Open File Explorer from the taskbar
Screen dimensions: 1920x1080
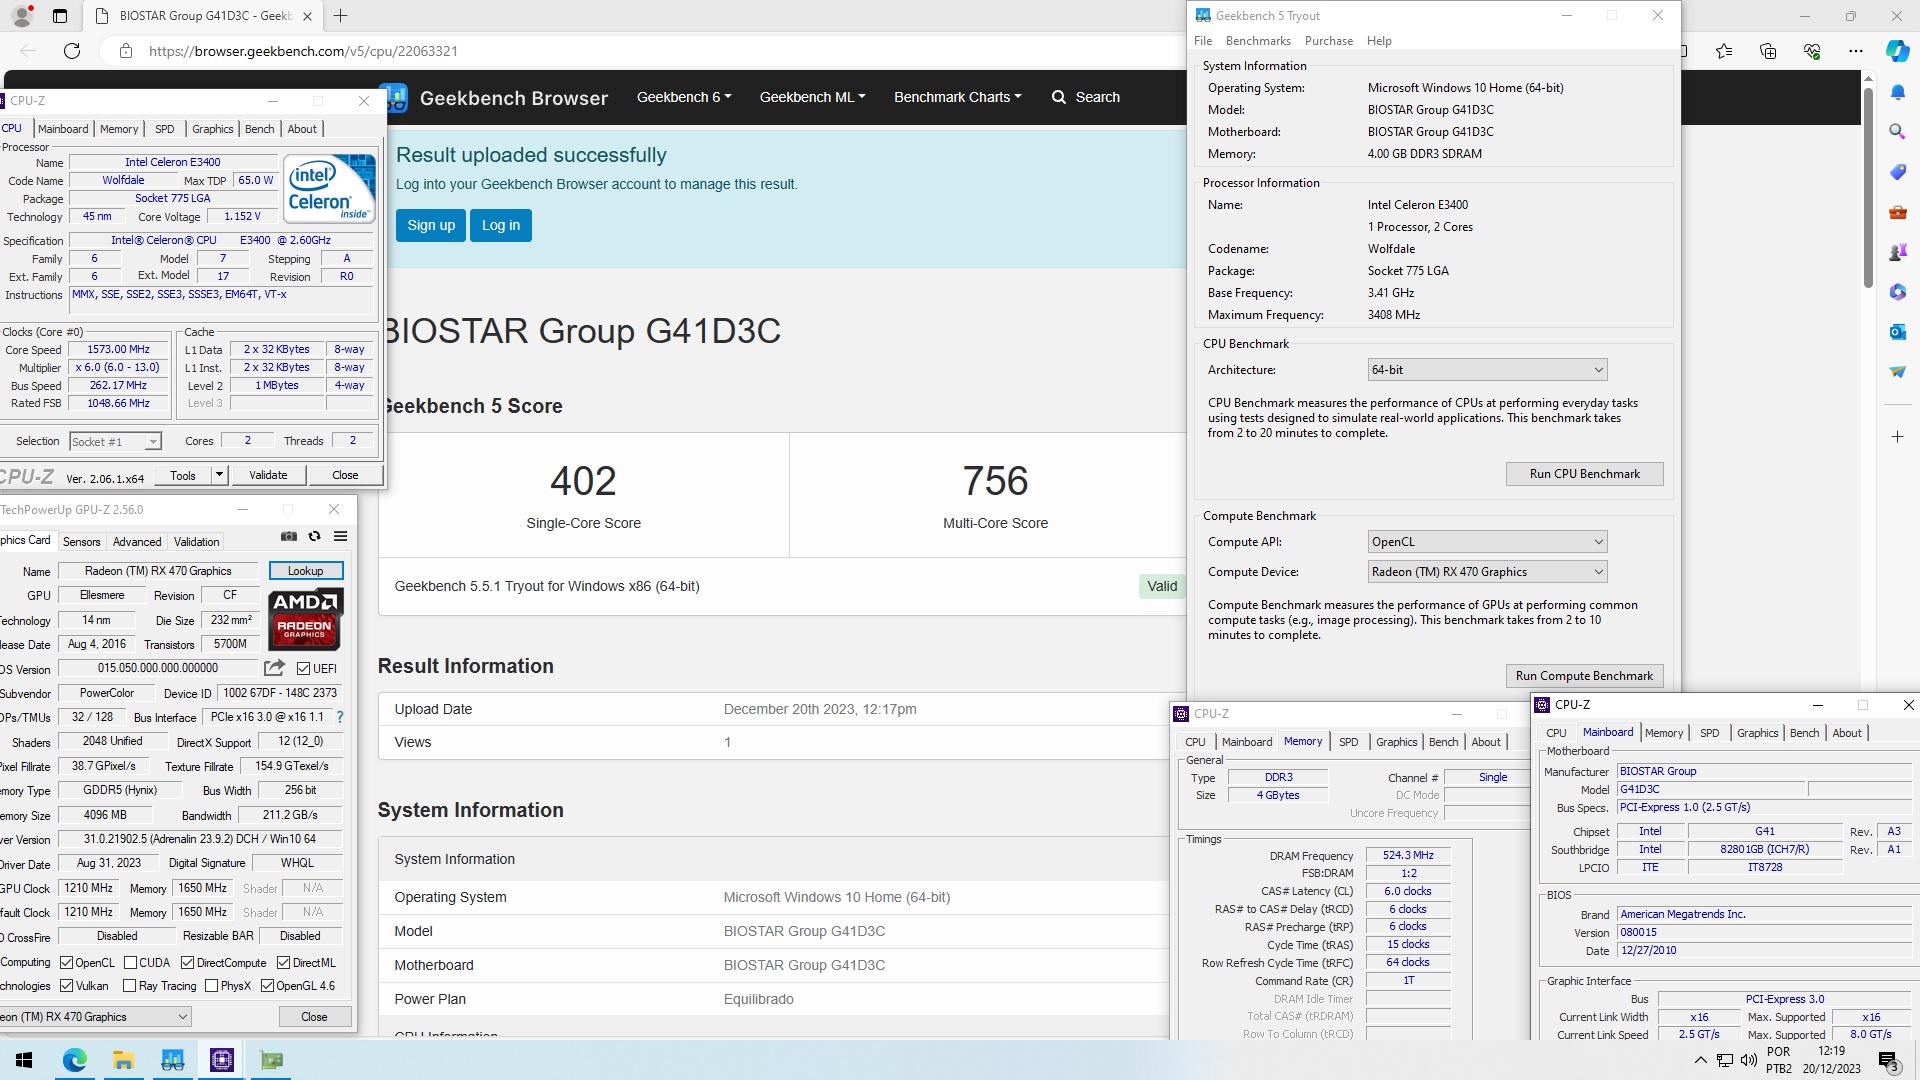coord(123,1060)
